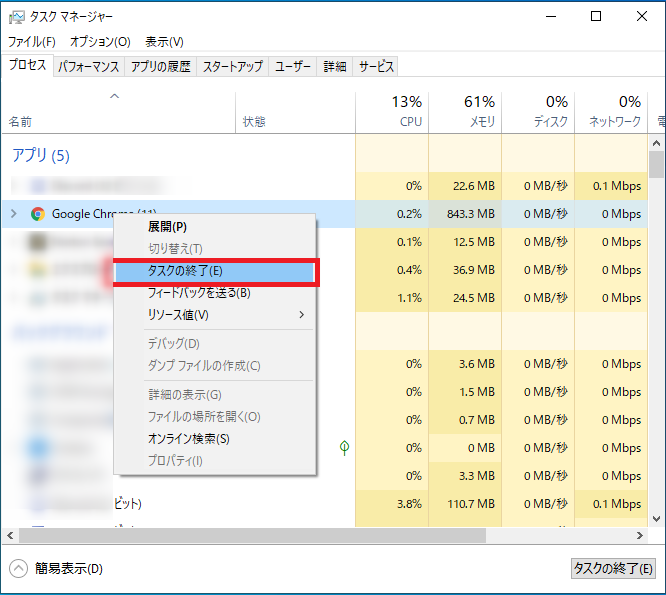Click the sort arrow above the 名前 column
Viewport: 666px width, 595px height.
[114, 96]
